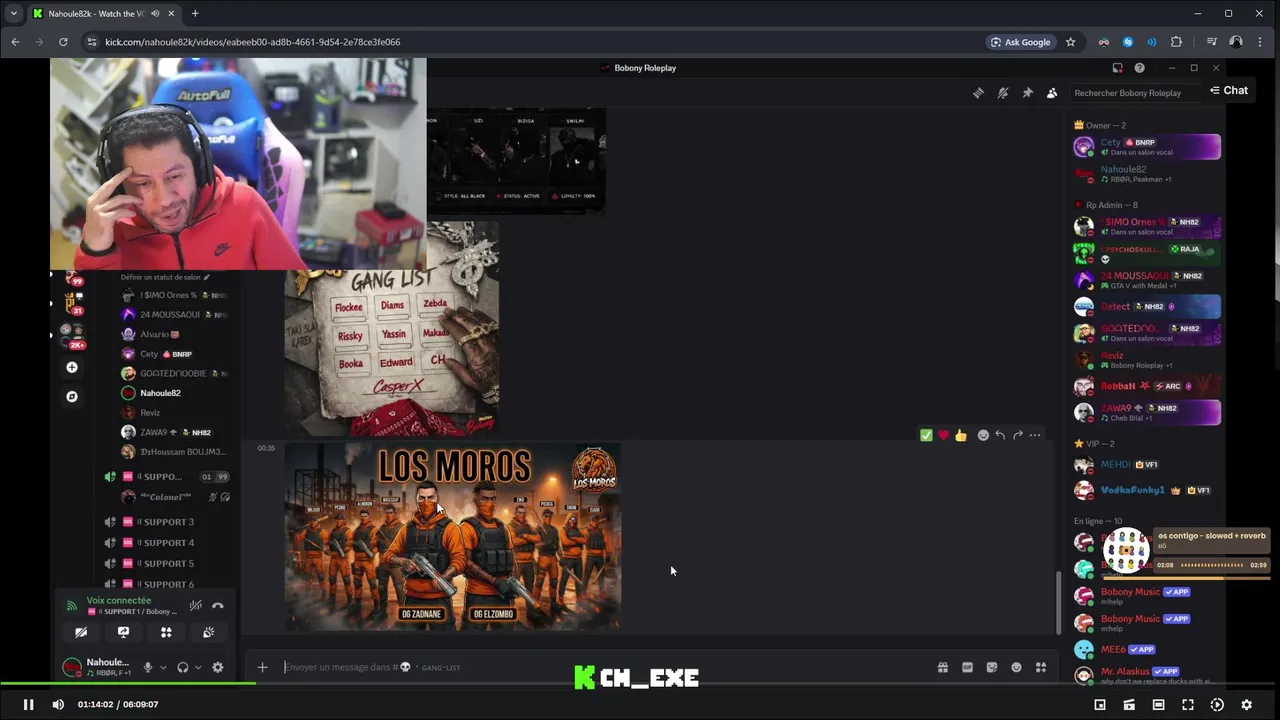Image resolution: width=1280 pixels, height=720 pixels.
Task: Open Discord user settings gear
Action: tap(218, 667)
